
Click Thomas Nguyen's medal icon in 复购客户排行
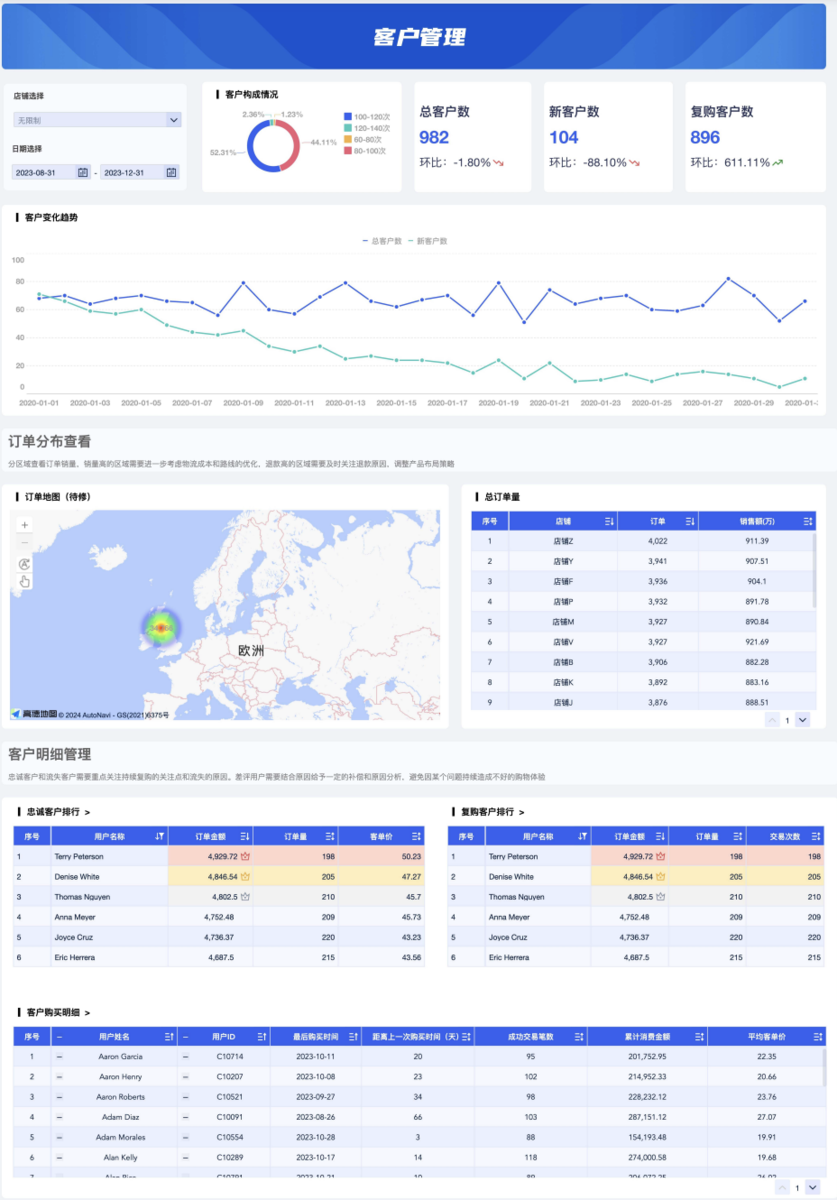[661, 897]
